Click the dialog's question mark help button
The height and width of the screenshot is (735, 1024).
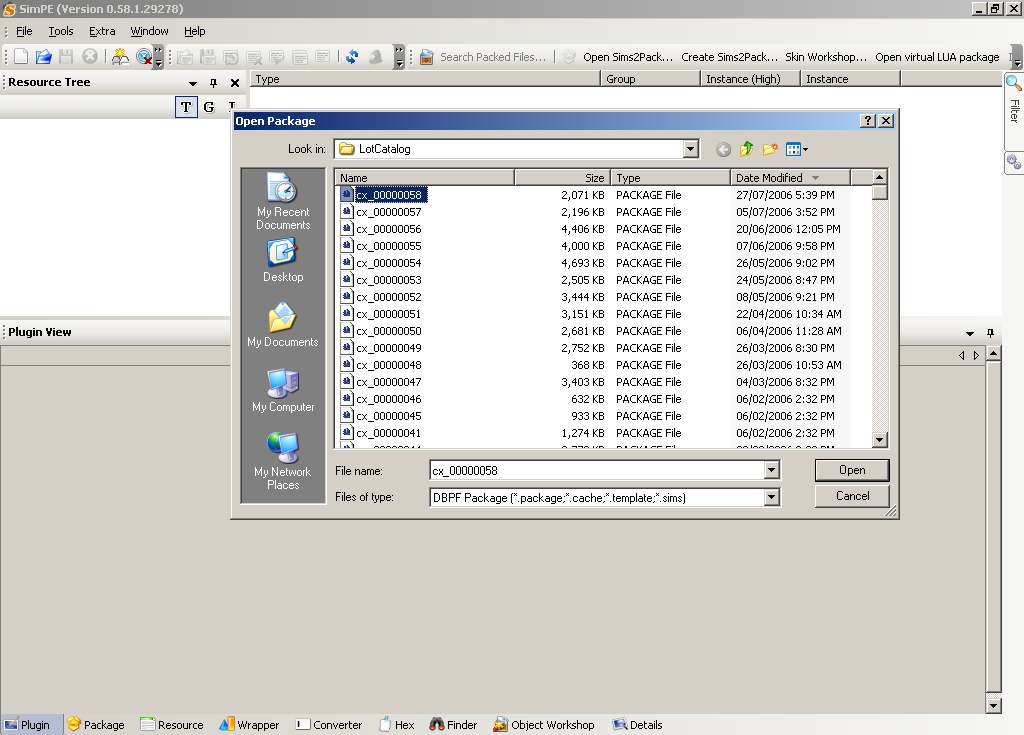click(x=867, y=121)
